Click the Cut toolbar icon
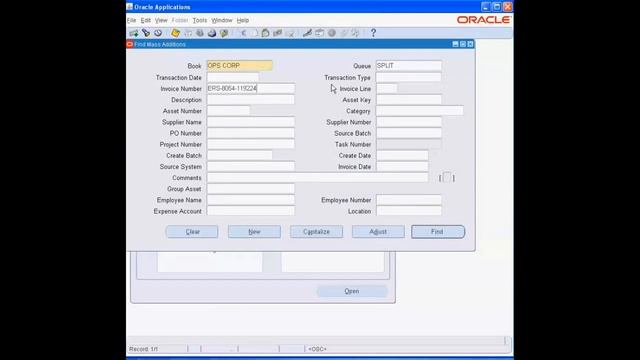 tap(242, 33)
